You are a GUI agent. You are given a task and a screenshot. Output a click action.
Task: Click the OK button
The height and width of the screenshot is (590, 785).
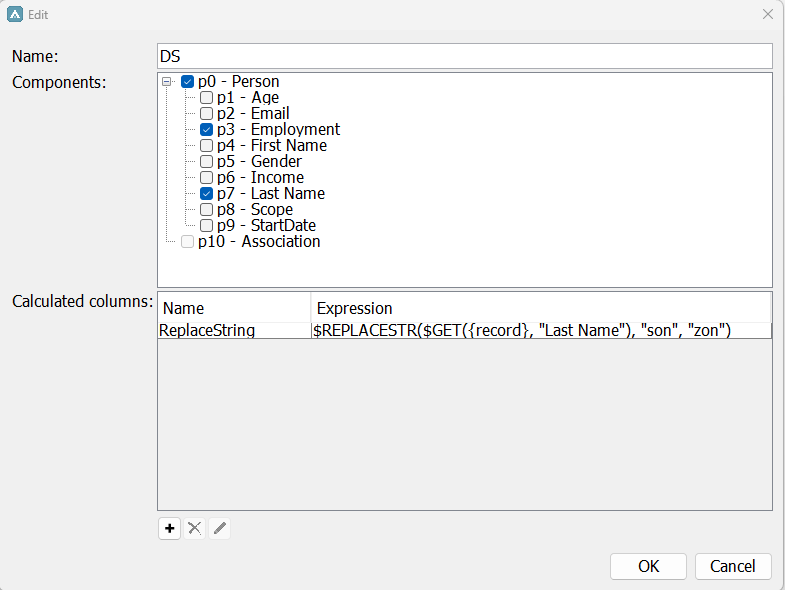(648, 566)
